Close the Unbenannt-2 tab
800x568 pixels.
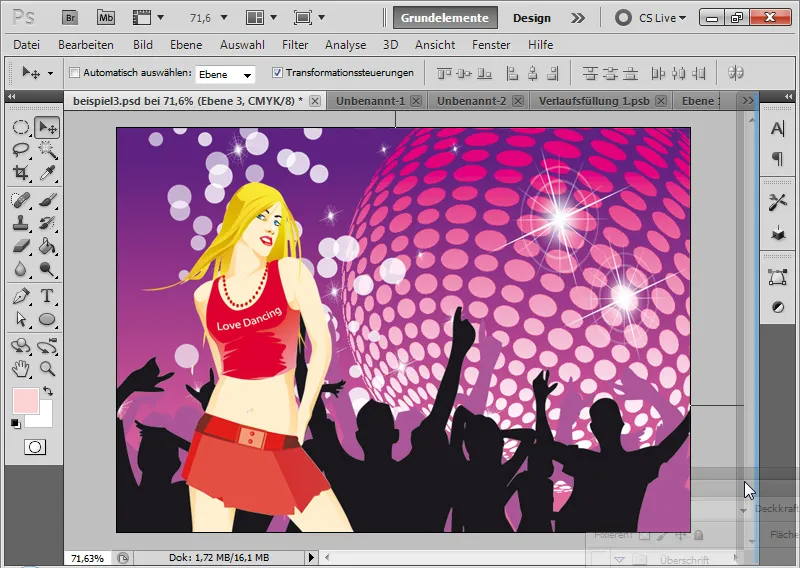point(518,101)
